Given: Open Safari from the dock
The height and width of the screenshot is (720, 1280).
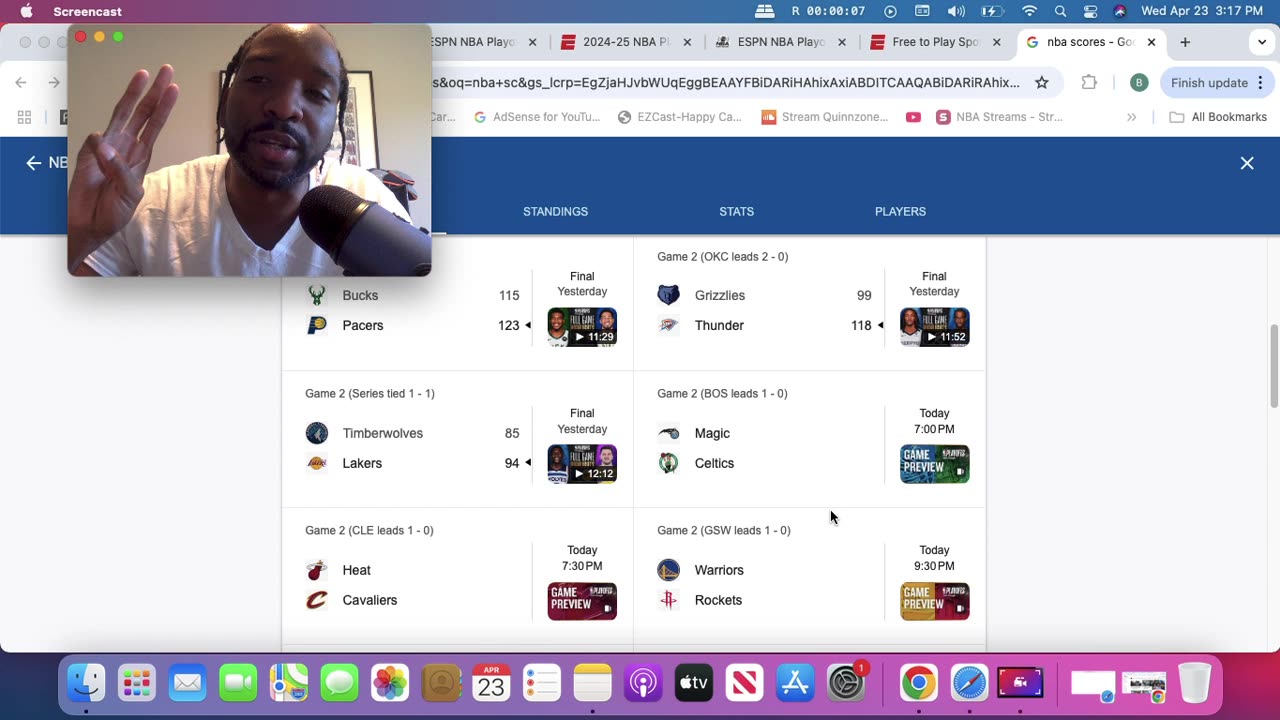Looking at the screenshot, I should [x=969, y=684].
